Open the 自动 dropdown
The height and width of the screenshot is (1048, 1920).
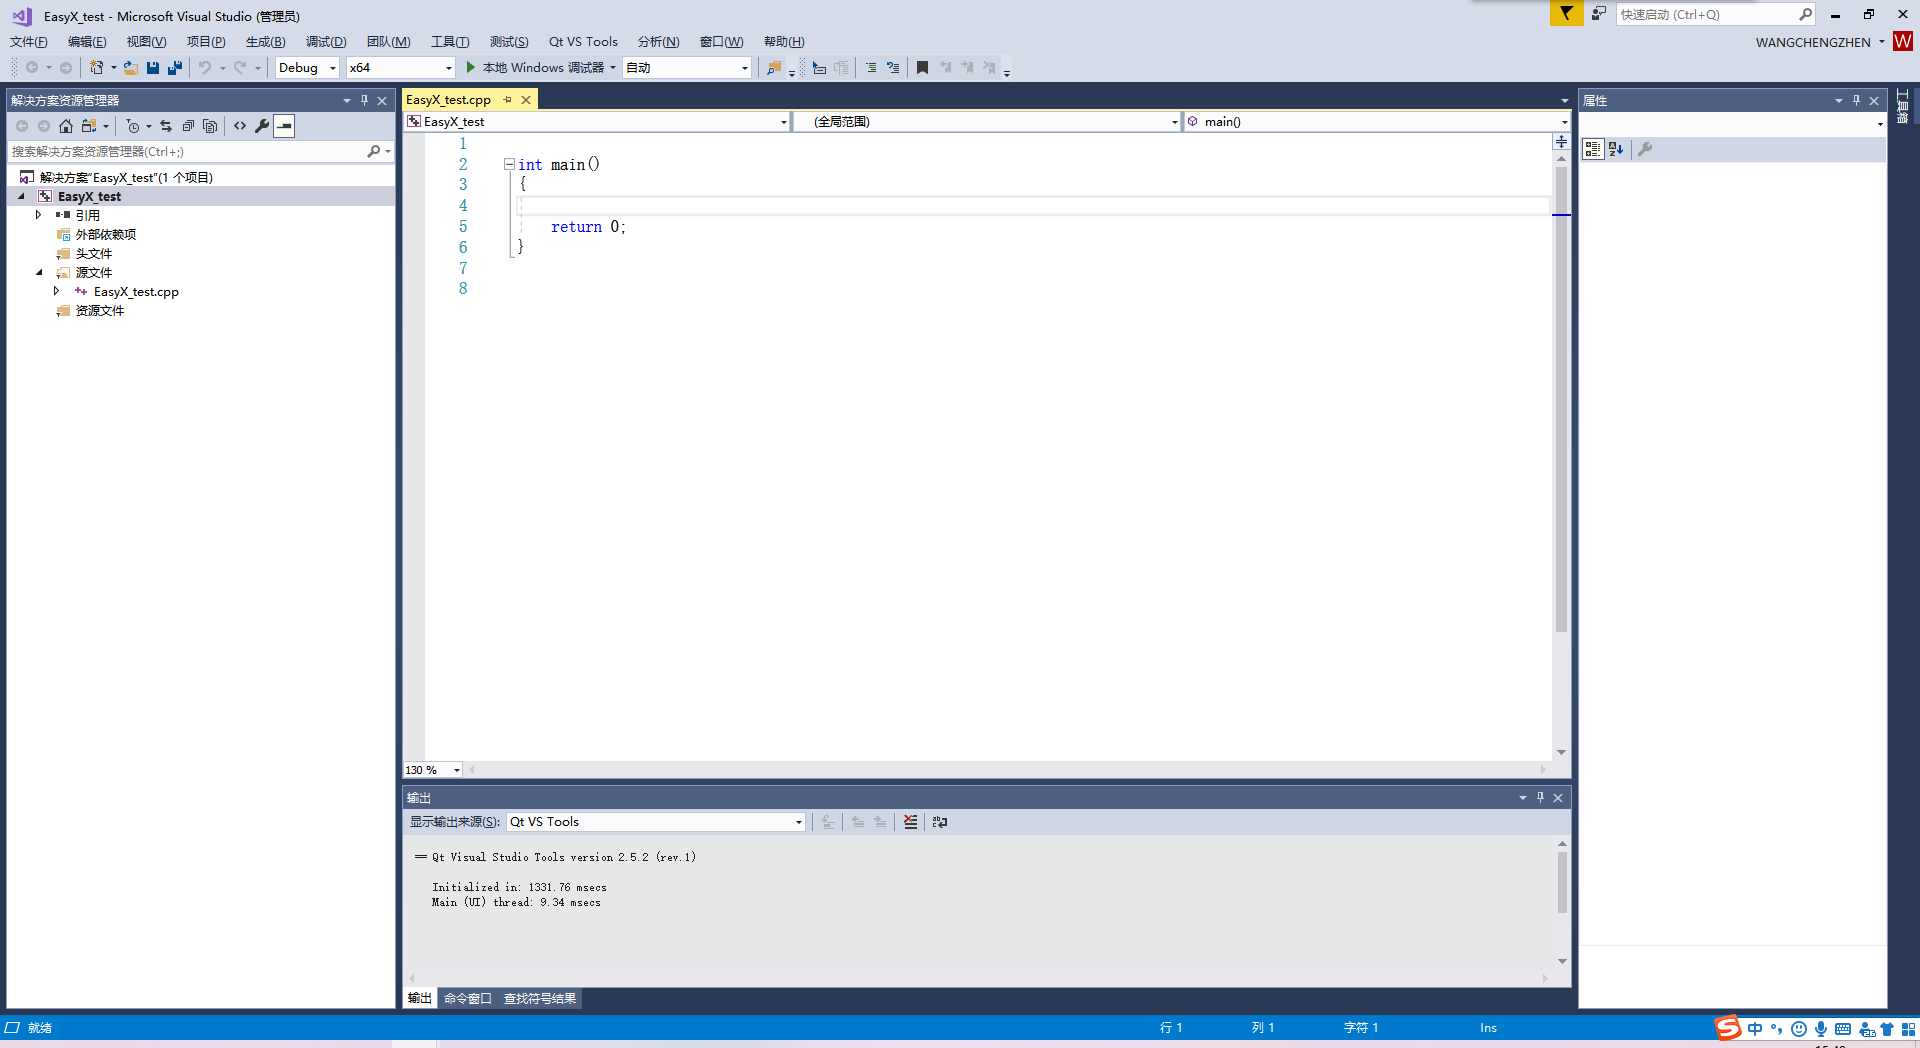coord(744,68)
